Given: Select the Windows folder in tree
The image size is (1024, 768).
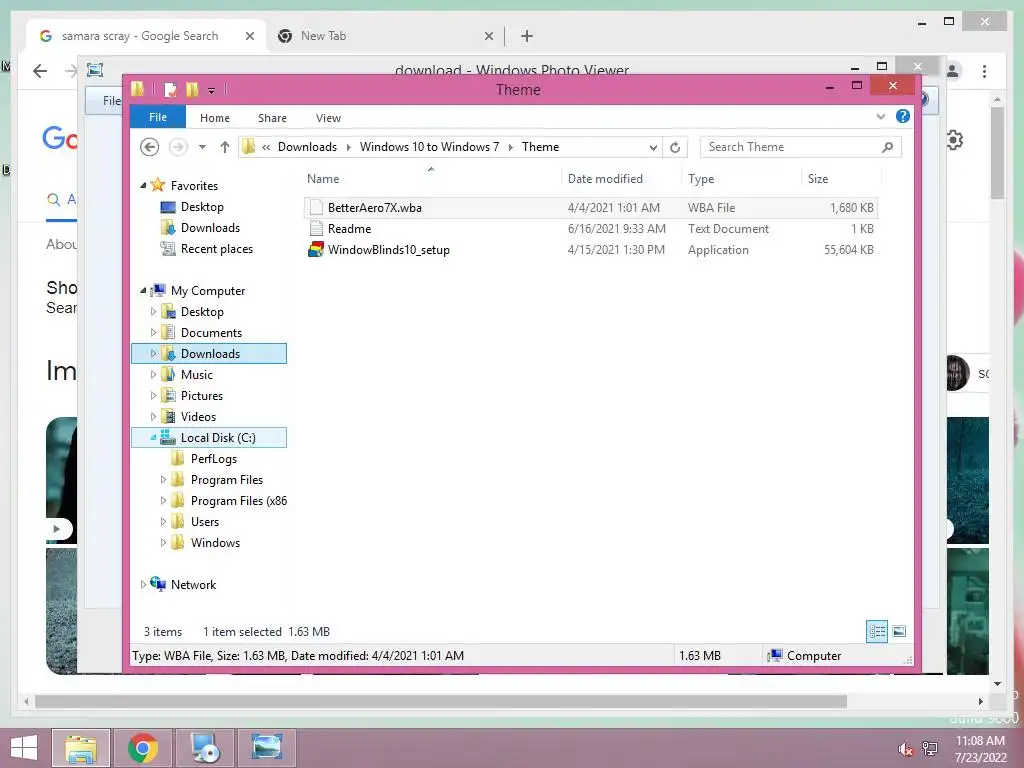Looking at the screenshot, I should (215, 543).
